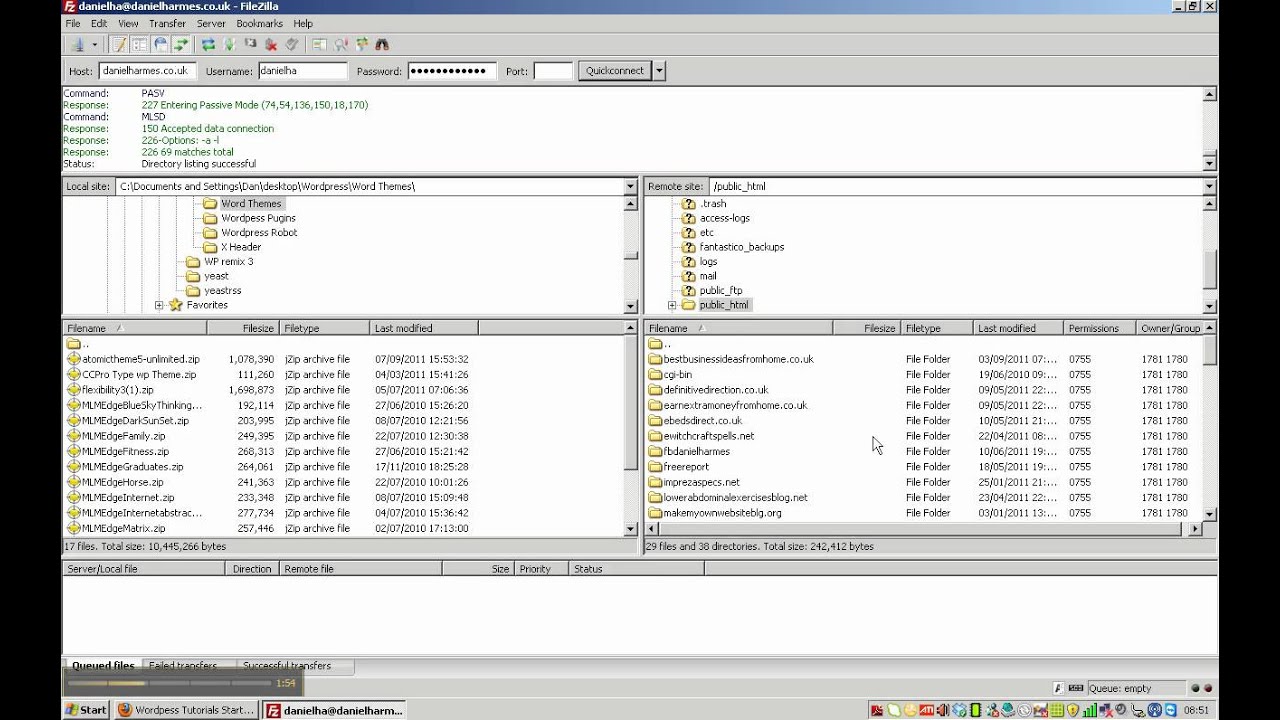
Task: Sort remote files by Owner/Group column
Action: [1170, 328]
